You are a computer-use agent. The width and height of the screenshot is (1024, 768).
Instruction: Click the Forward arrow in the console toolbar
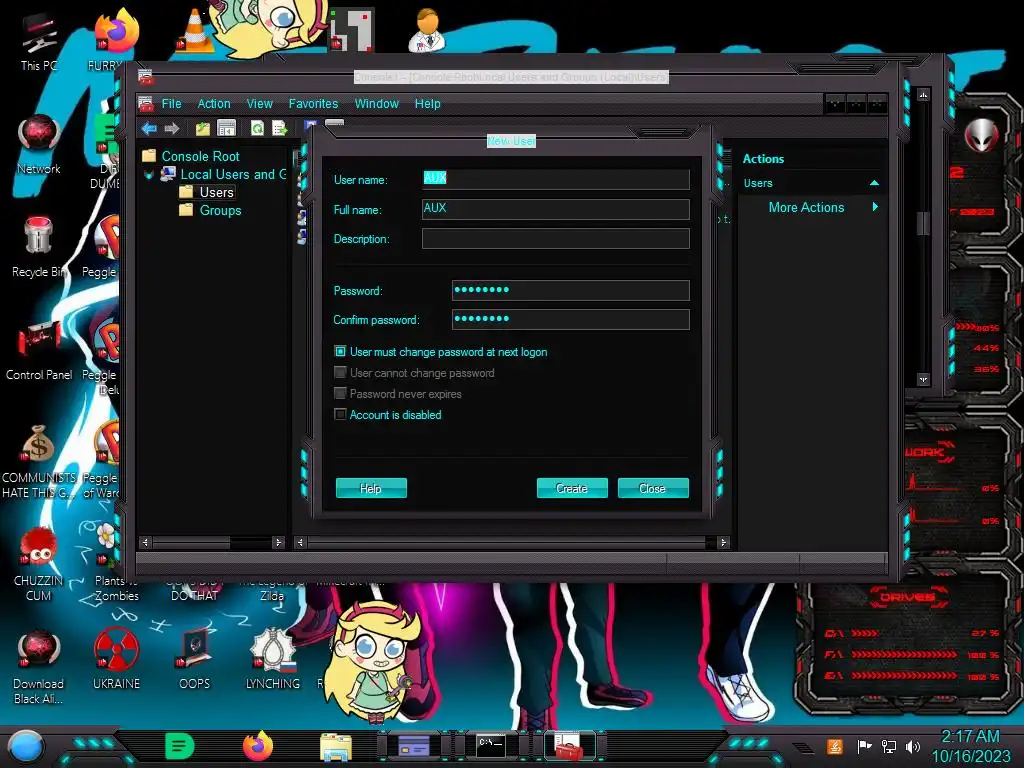coord(172,129)
